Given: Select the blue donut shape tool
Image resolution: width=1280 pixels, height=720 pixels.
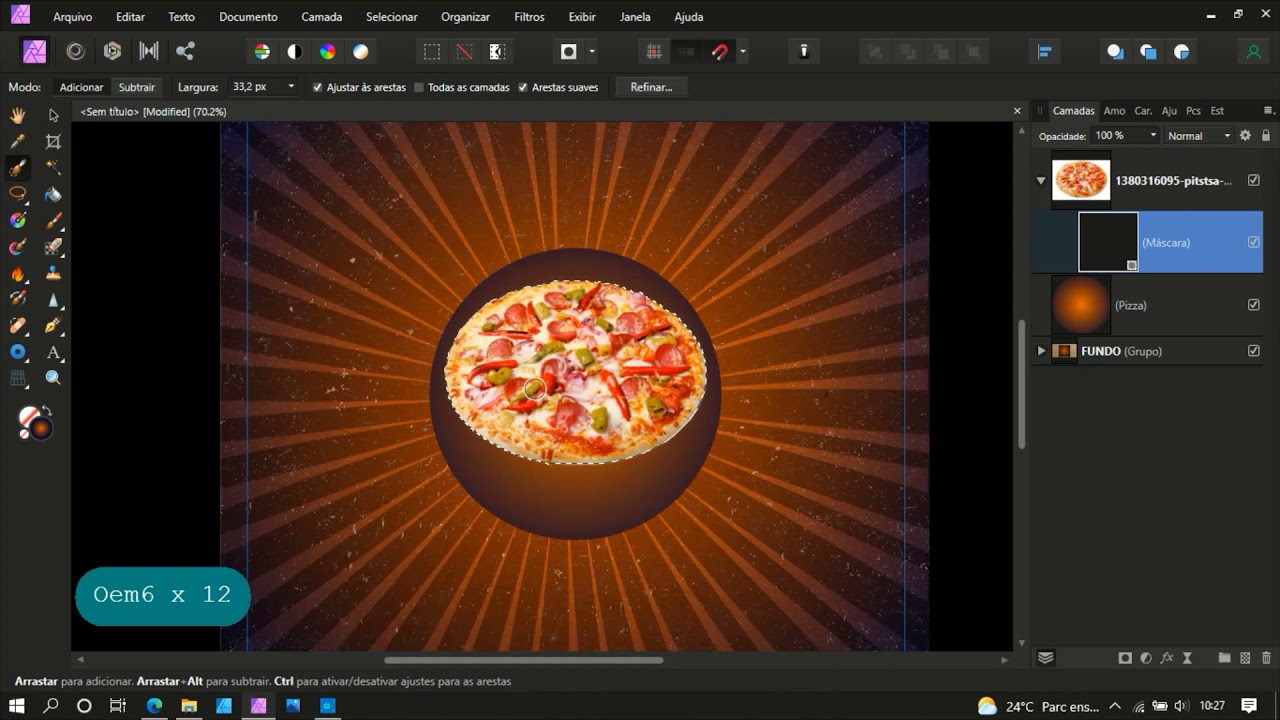Looking at the screenshot, I should [x=18, y=352].
